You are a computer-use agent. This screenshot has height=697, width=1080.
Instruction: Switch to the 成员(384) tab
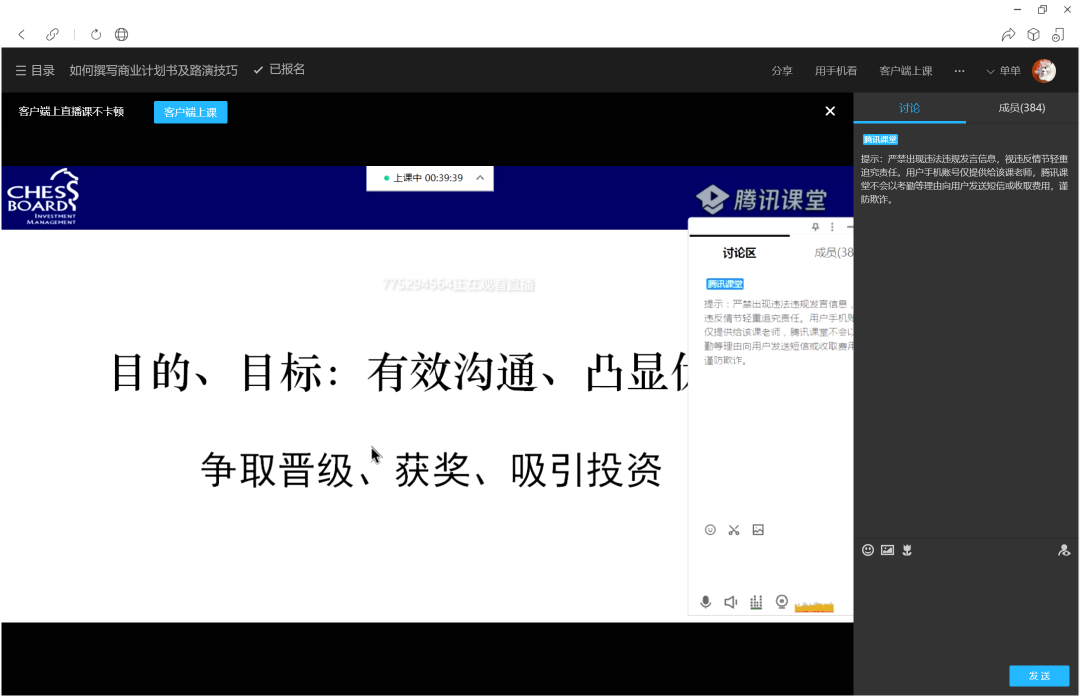tap(1021, 108)
